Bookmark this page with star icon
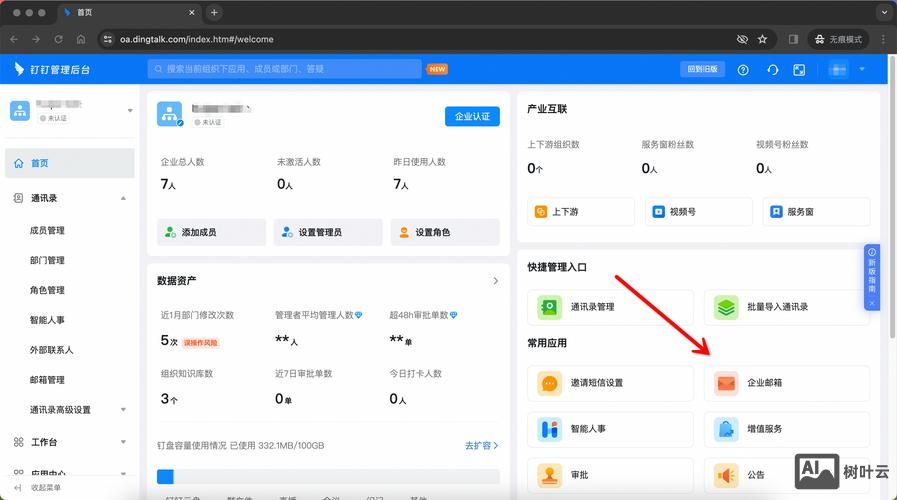The height and width of the screenshot is (500, 897). tap(763, 39)
